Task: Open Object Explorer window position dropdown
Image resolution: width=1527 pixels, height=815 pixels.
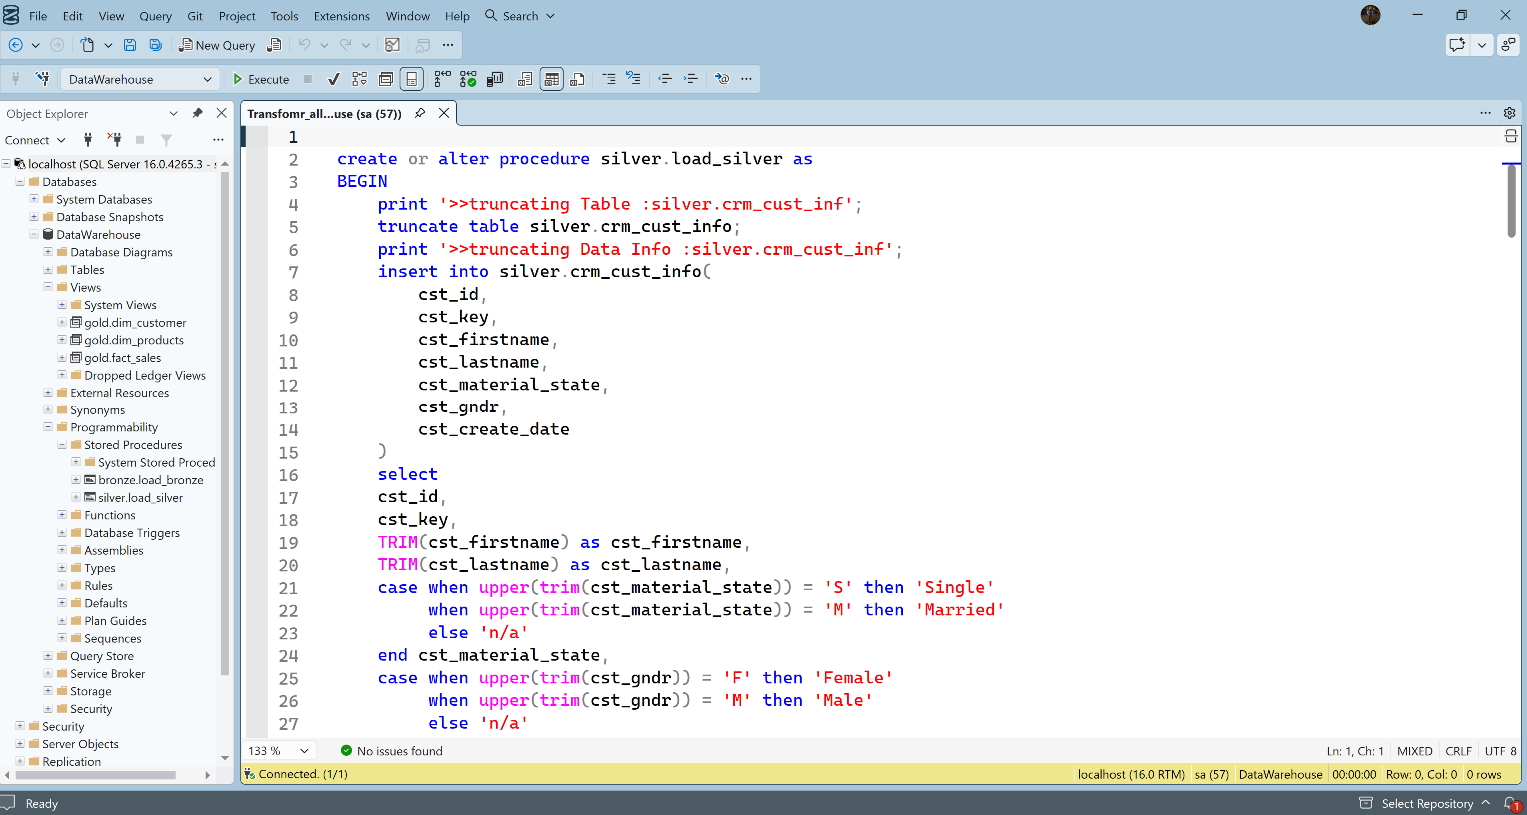Action: [173, 113]
